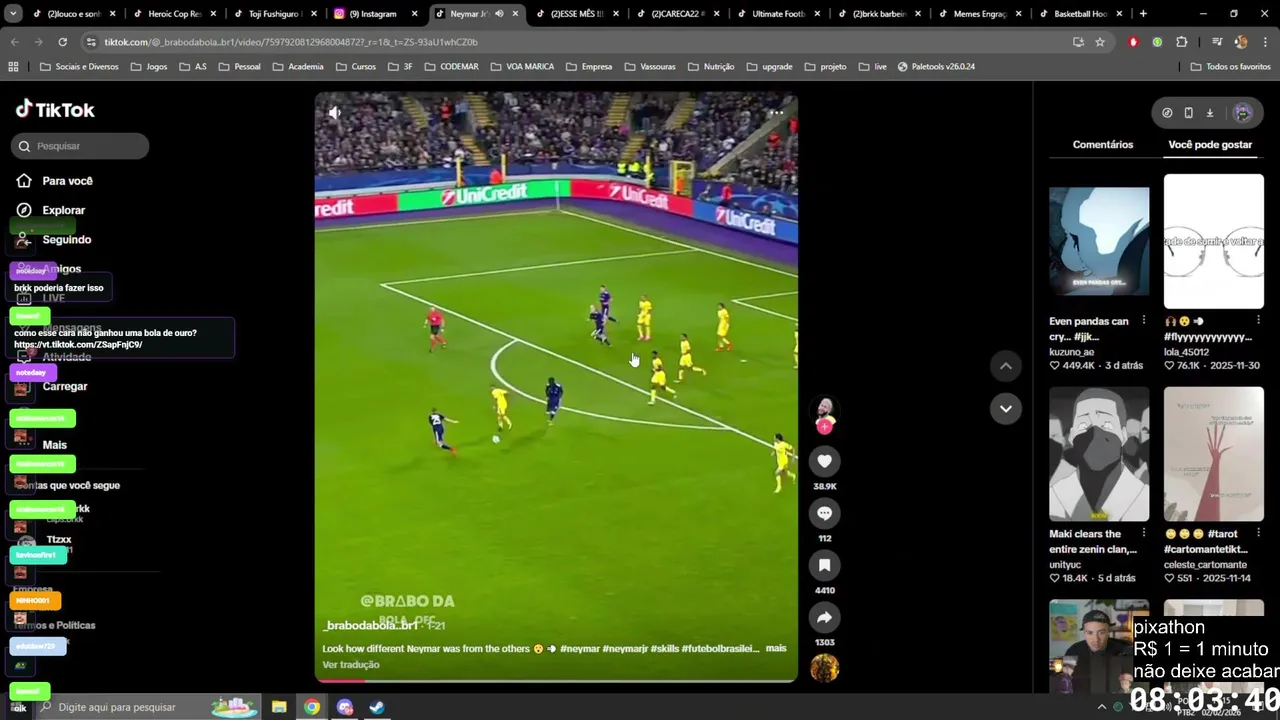Click 'Ver tradução' under the caption
1280x720 pixels.
pyautogui.click(x=351, y=665)
